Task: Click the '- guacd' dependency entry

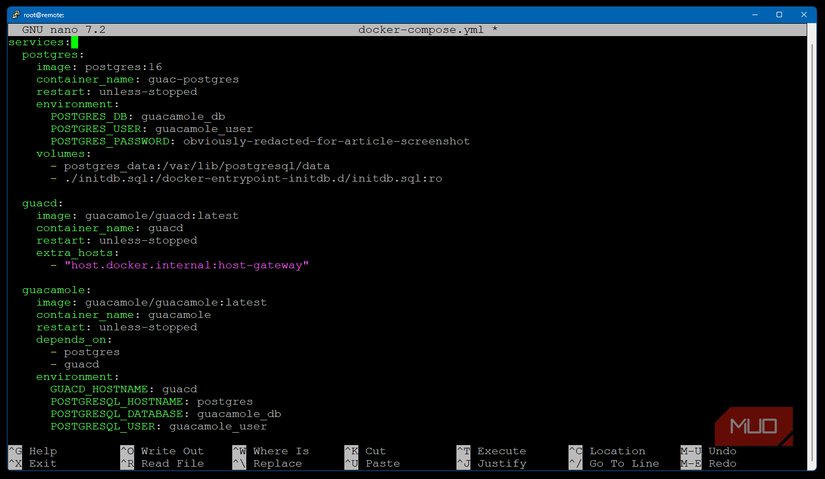Action: [75, 364]
